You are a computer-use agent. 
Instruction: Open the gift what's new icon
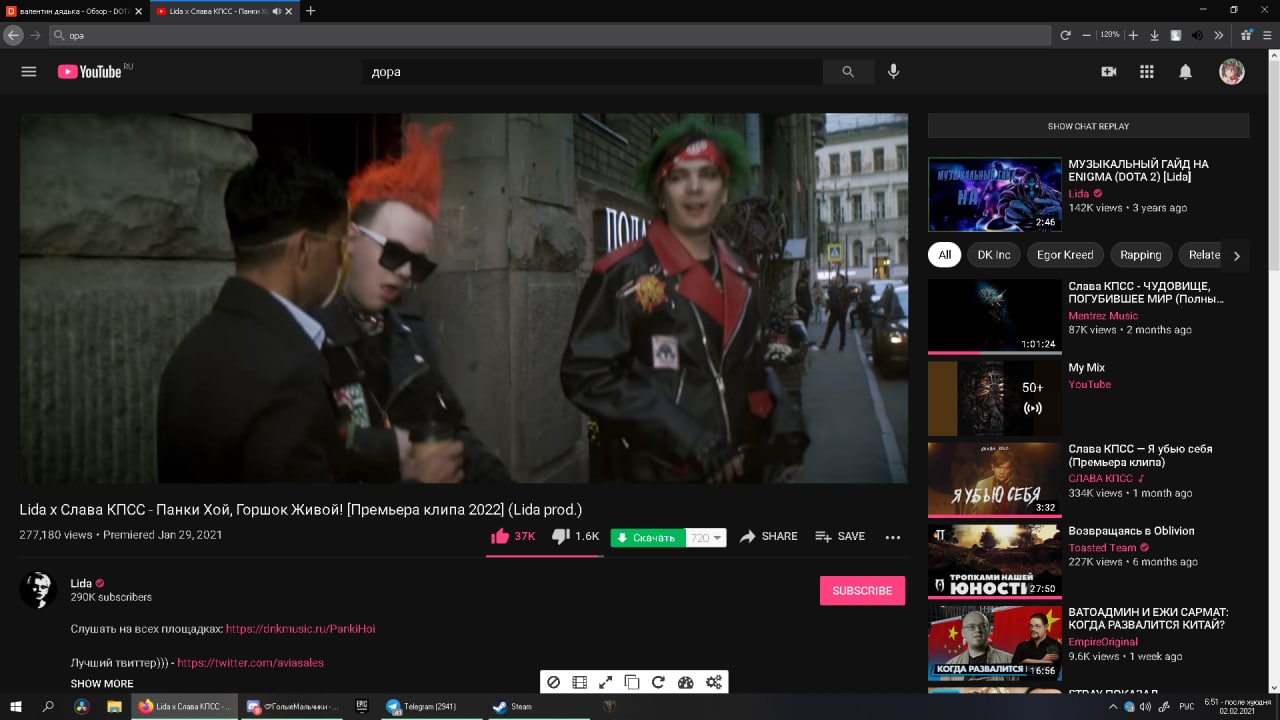click(x=1246, y=35)
